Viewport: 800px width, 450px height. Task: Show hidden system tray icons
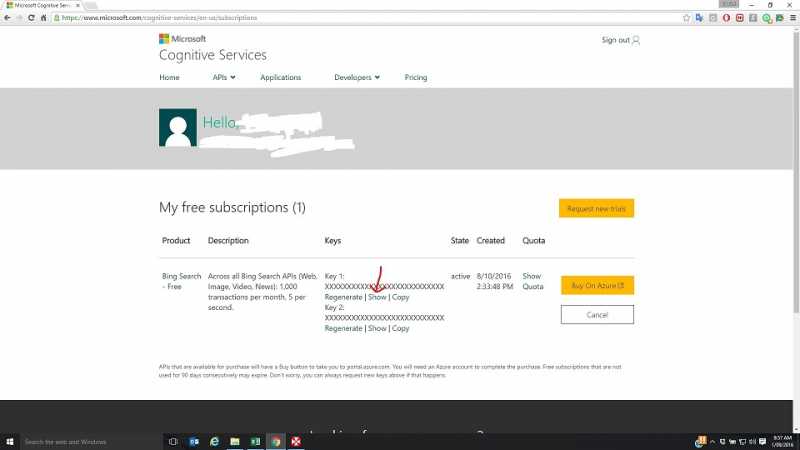coord(712,442)
